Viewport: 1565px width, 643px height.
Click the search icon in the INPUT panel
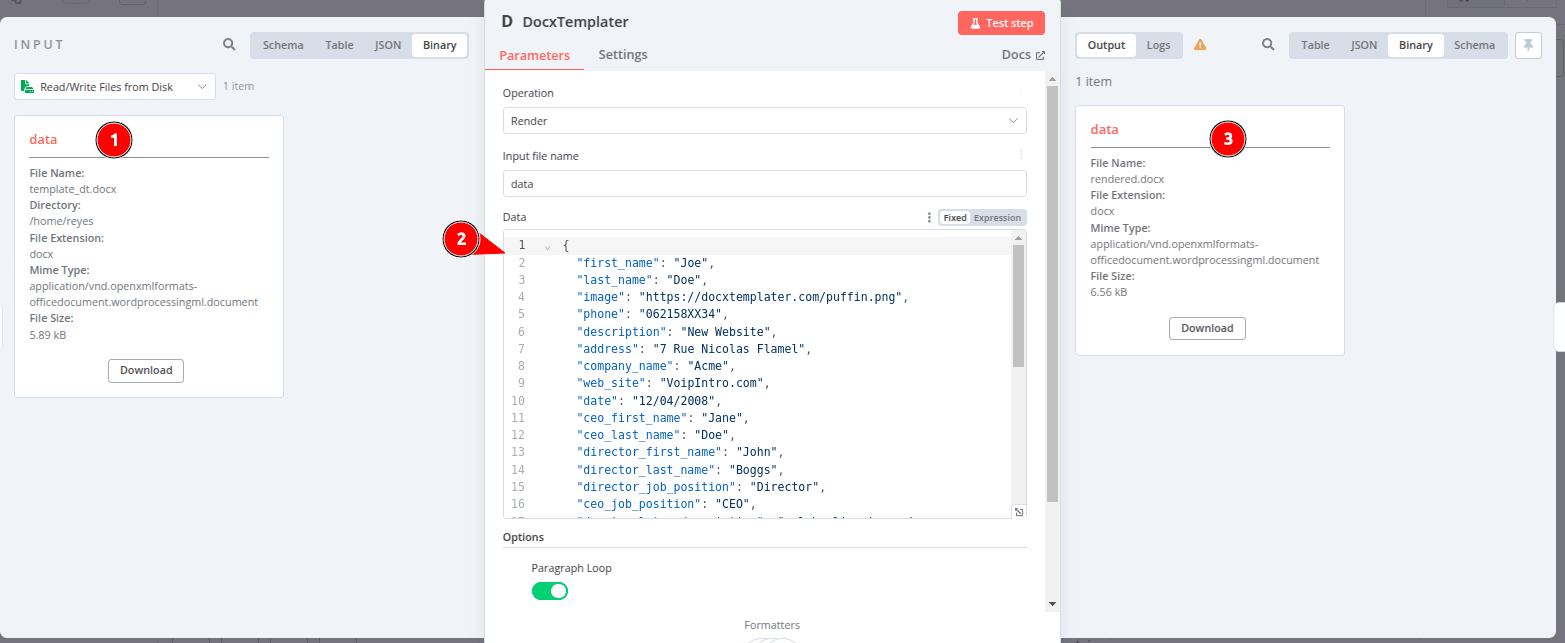tap(229, 44)
